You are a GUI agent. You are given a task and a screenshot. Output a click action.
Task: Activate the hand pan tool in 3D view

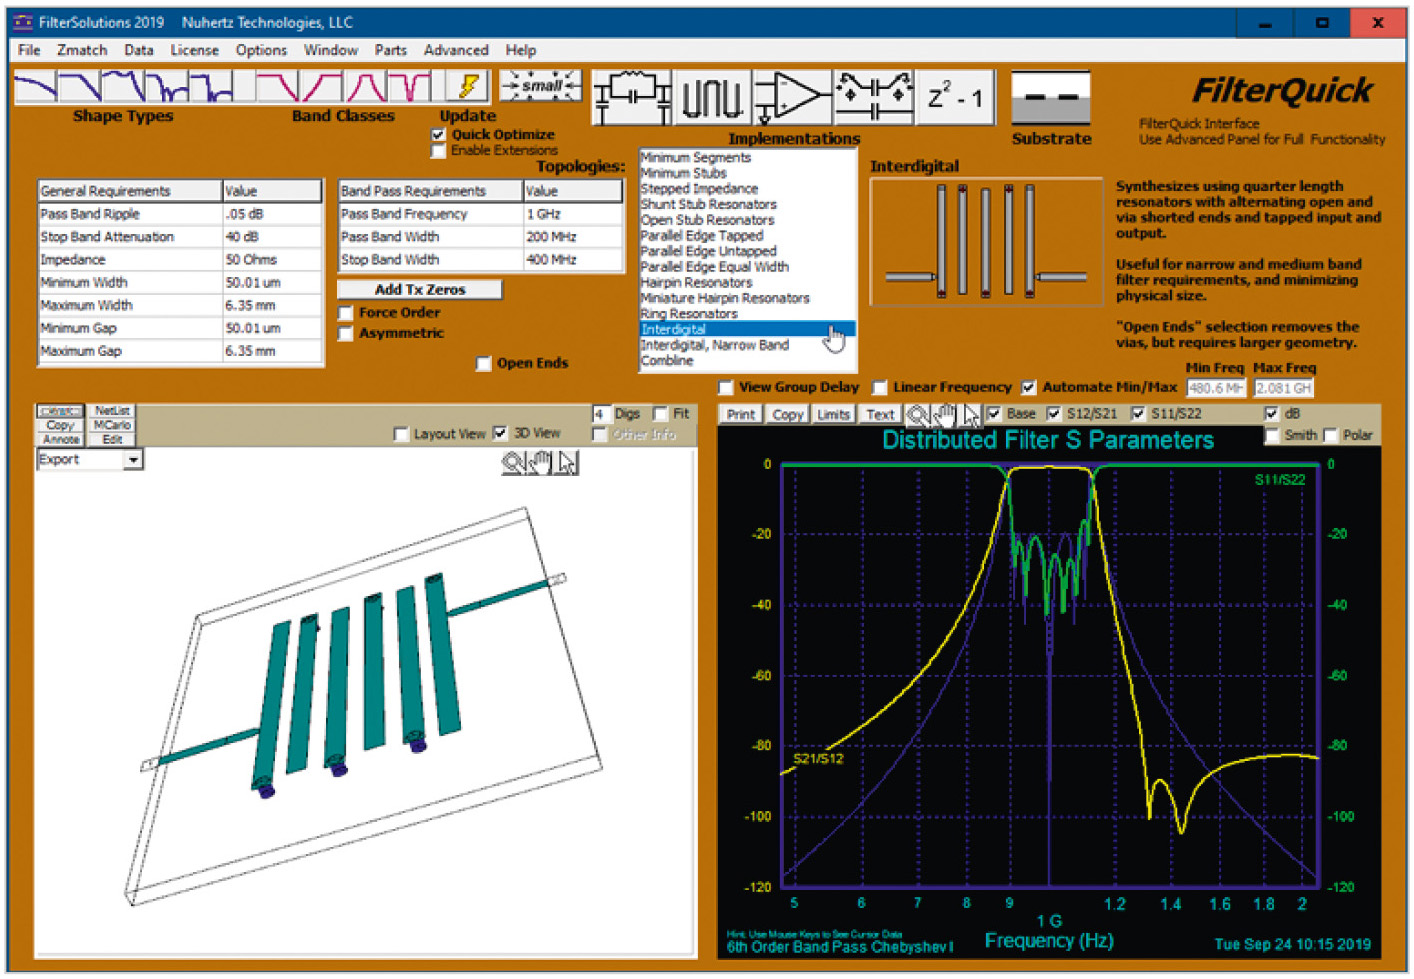click(x=540, y=462)
